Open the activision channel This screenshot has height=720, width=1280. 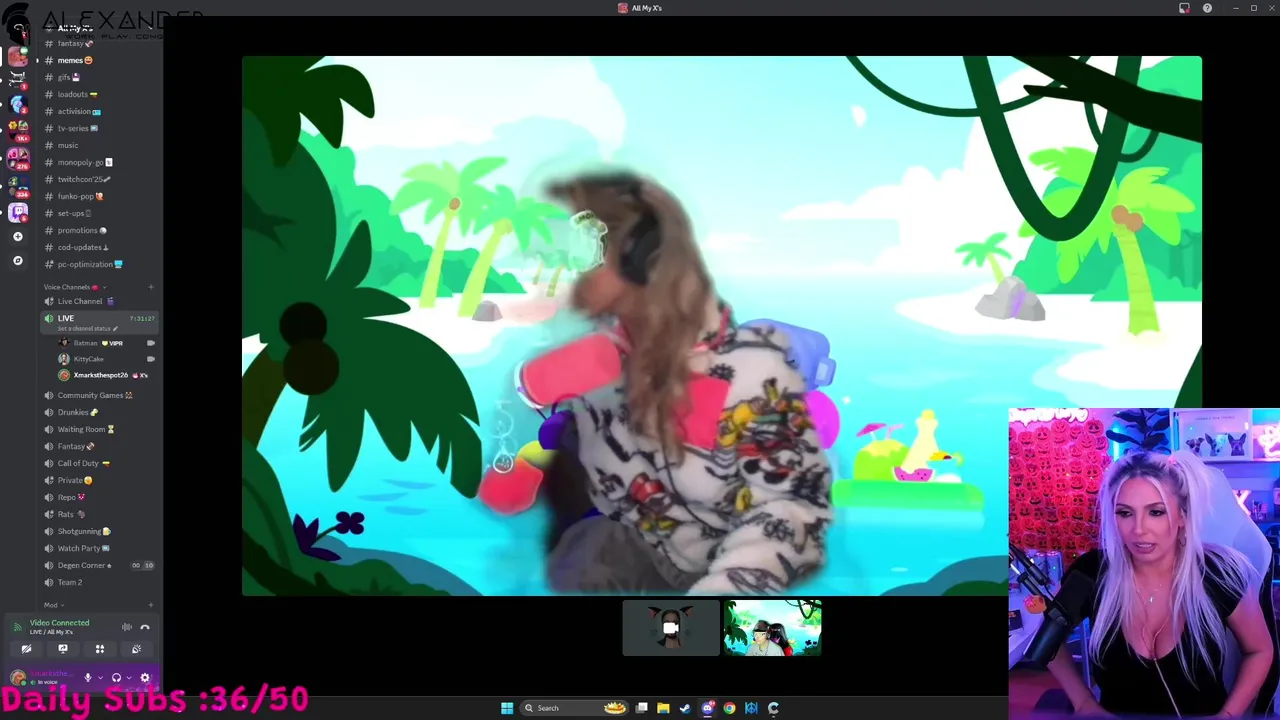98,111
